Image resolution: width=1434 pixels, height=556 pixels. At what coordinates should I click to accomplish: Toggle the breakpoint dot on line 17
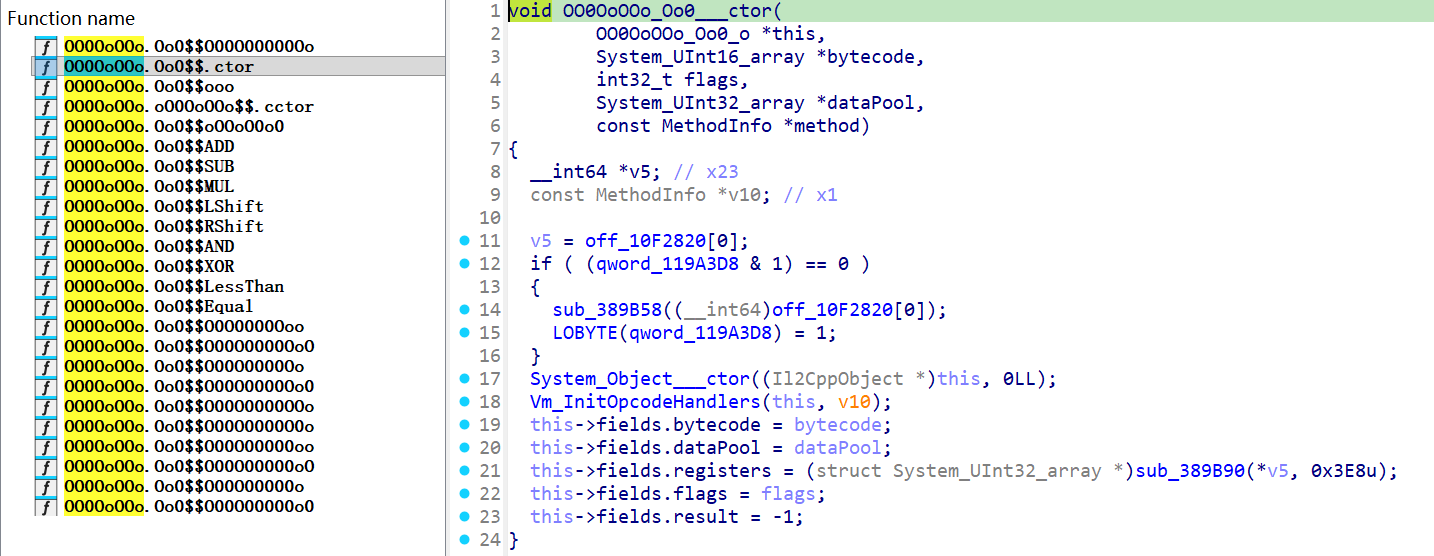click(464, 379)
